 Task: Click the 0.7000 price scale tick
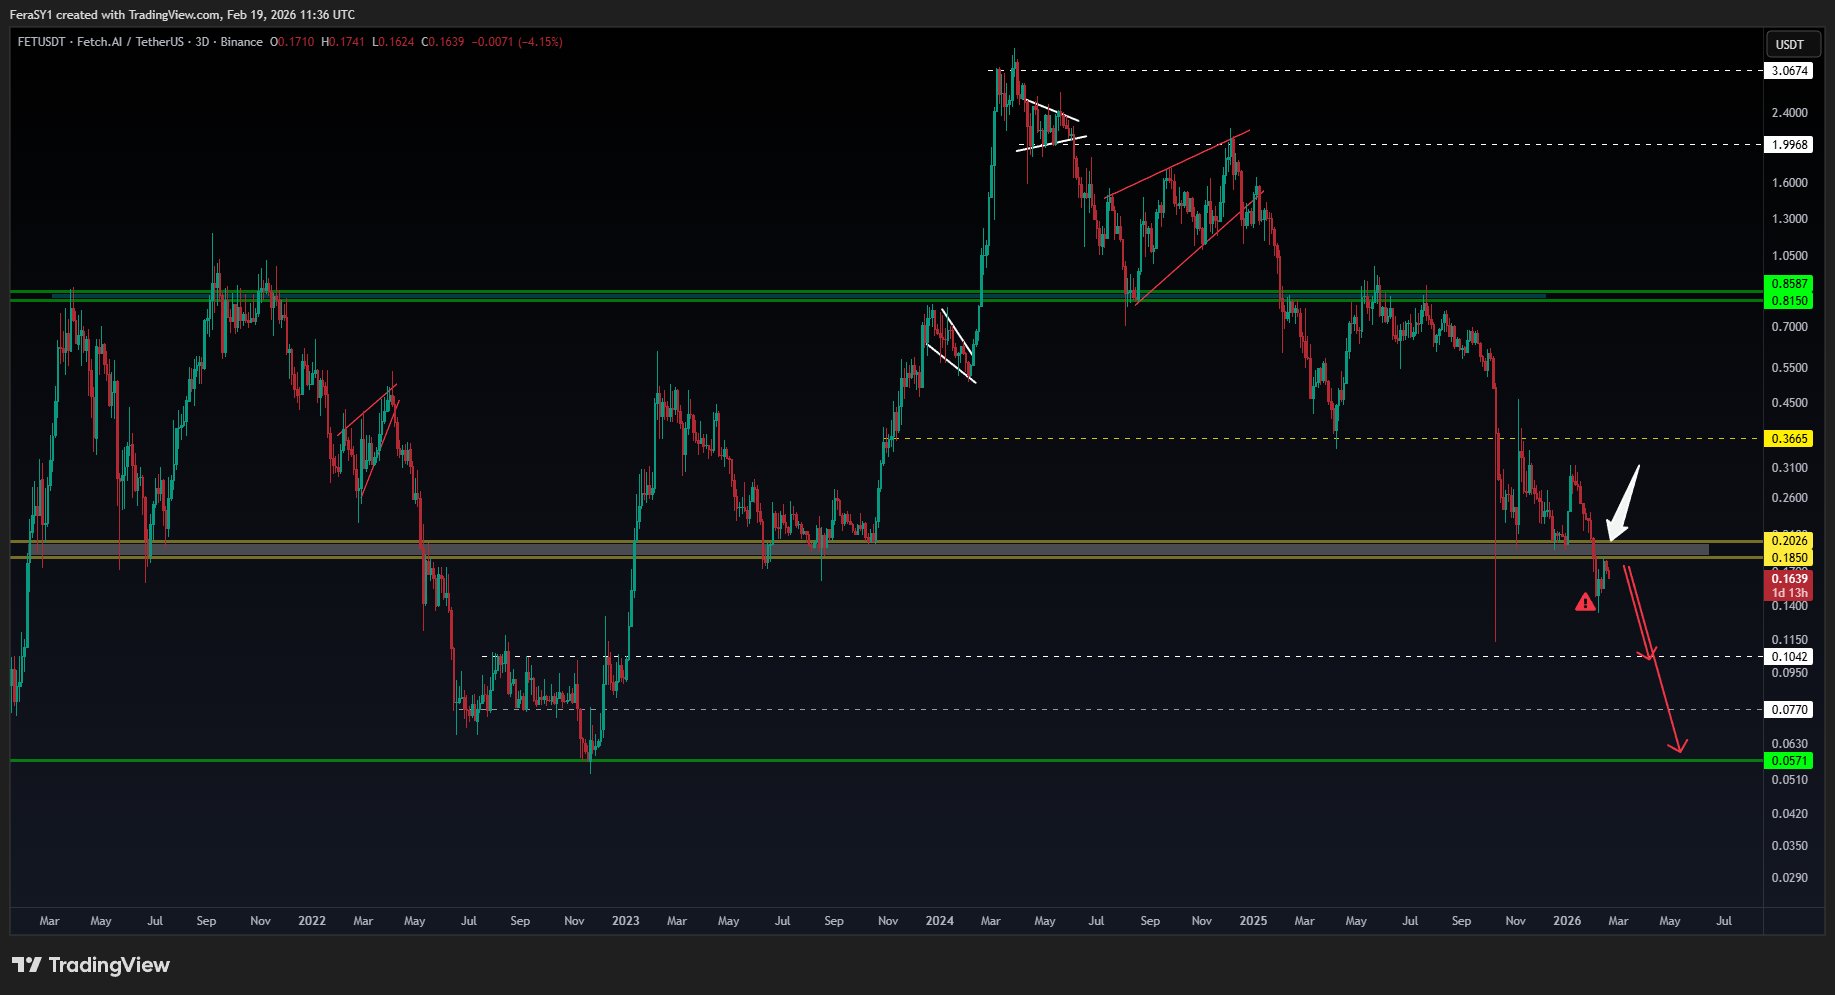tap(1789, 327)
